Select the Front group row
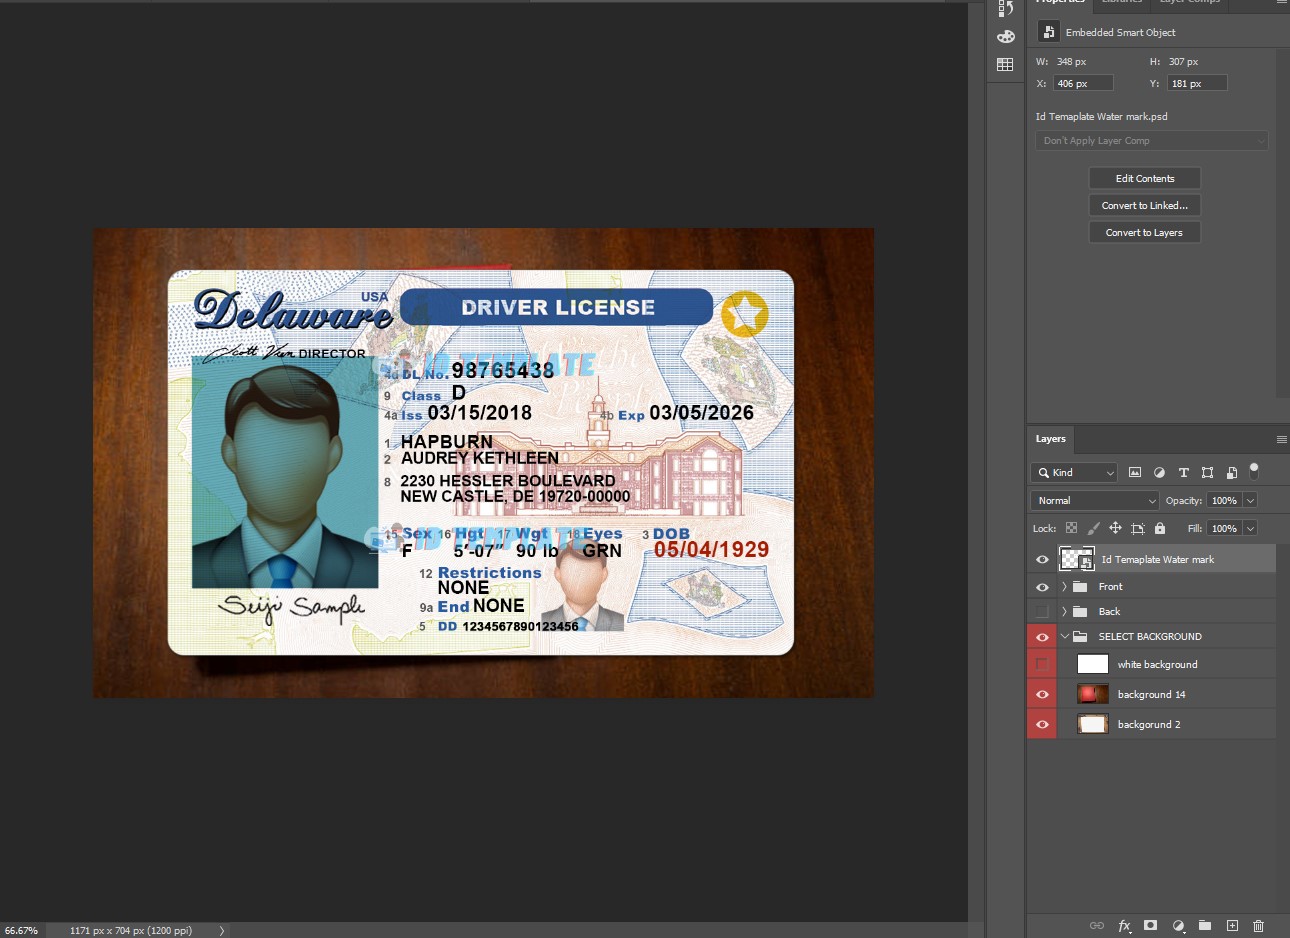 1151,587
